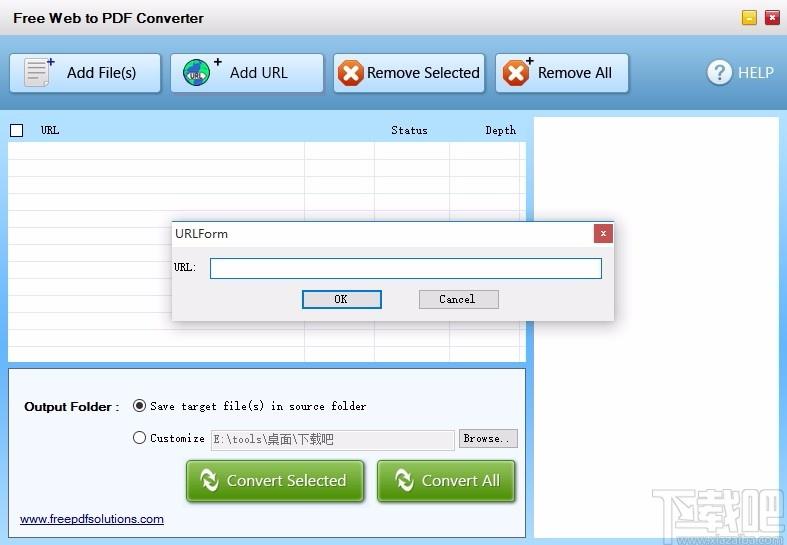This screenshot has height=545, width=787.
Task: Open the www.freepdfsolutions.com link
Action: click(92, 519)
